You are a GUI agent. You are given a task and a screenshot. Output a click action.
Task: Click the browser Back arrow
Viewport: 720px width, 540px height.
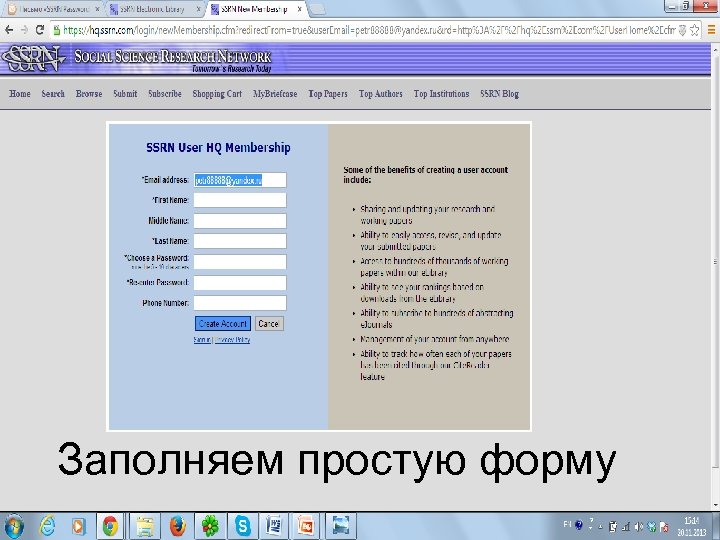tap(9, 30)
